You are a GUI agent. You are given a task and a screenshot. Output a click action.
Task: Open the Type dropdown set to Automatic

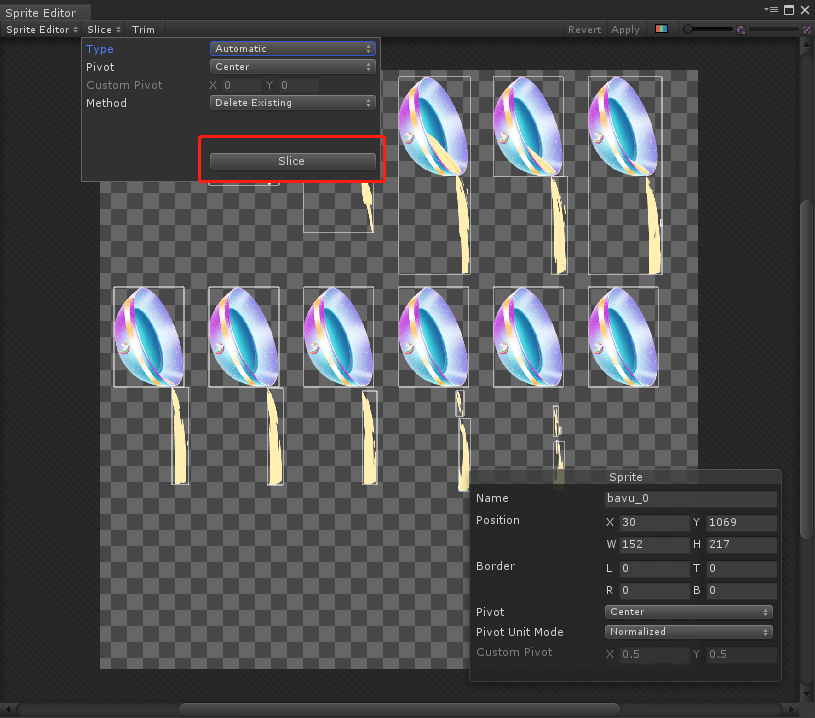(x=292, y=48)
